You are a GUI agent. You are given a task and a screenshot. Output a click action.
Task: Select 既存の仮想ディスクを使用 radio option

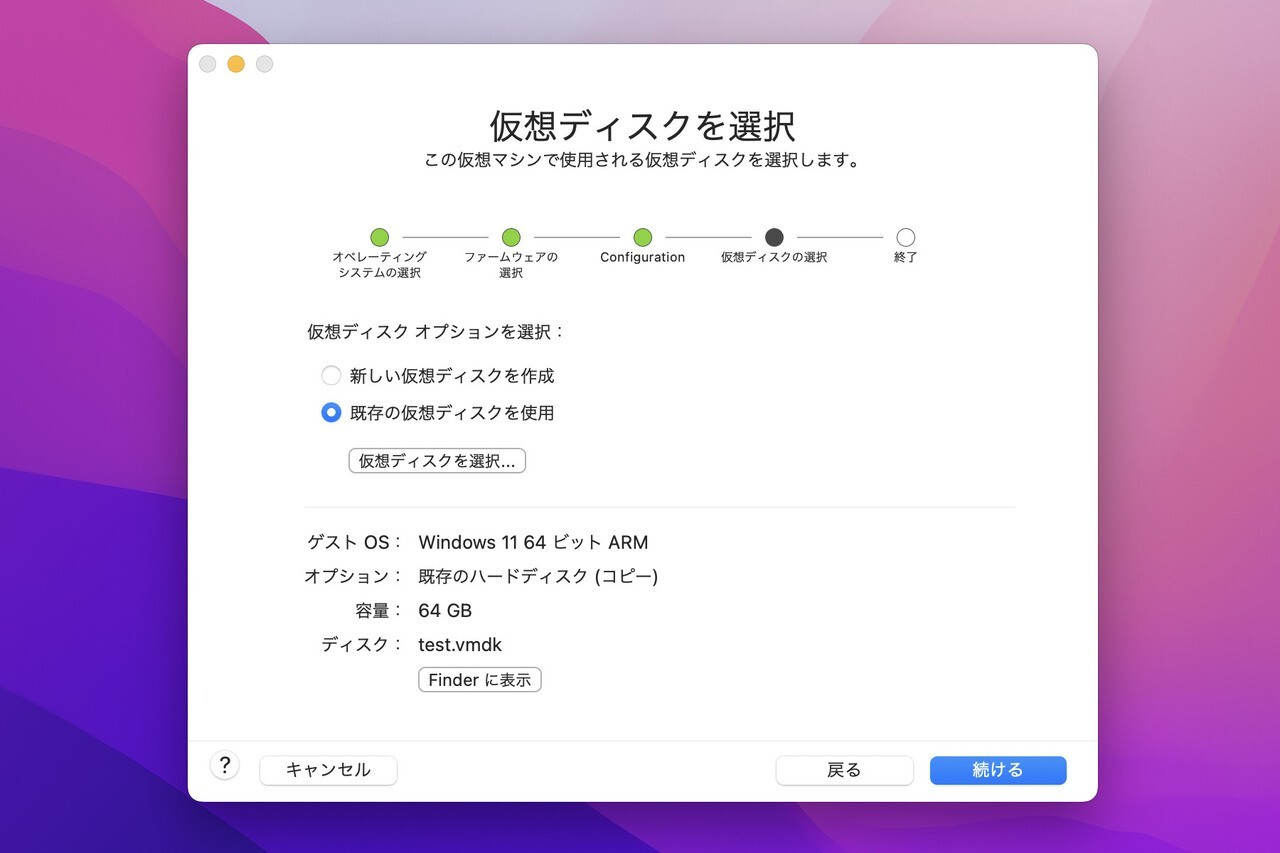(331, 412)
